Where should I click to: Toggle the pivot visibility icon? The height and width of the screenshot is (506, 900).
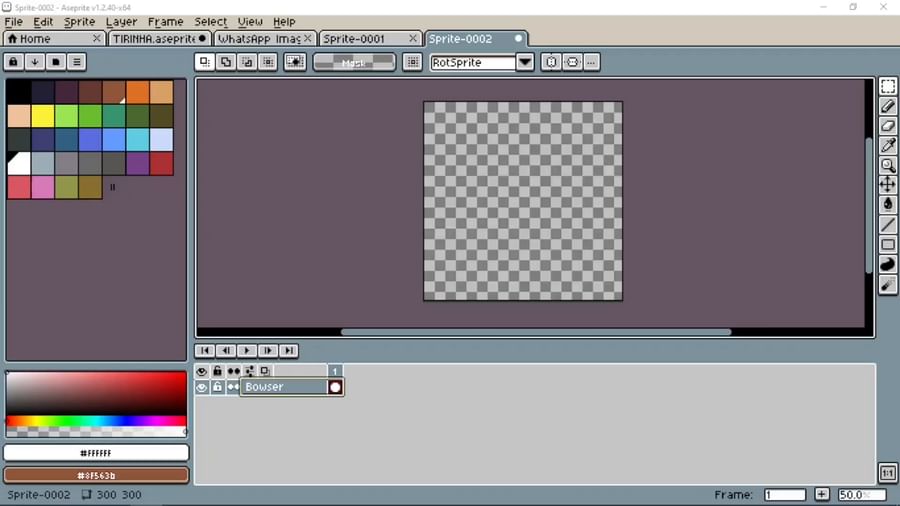coord(413,61)
